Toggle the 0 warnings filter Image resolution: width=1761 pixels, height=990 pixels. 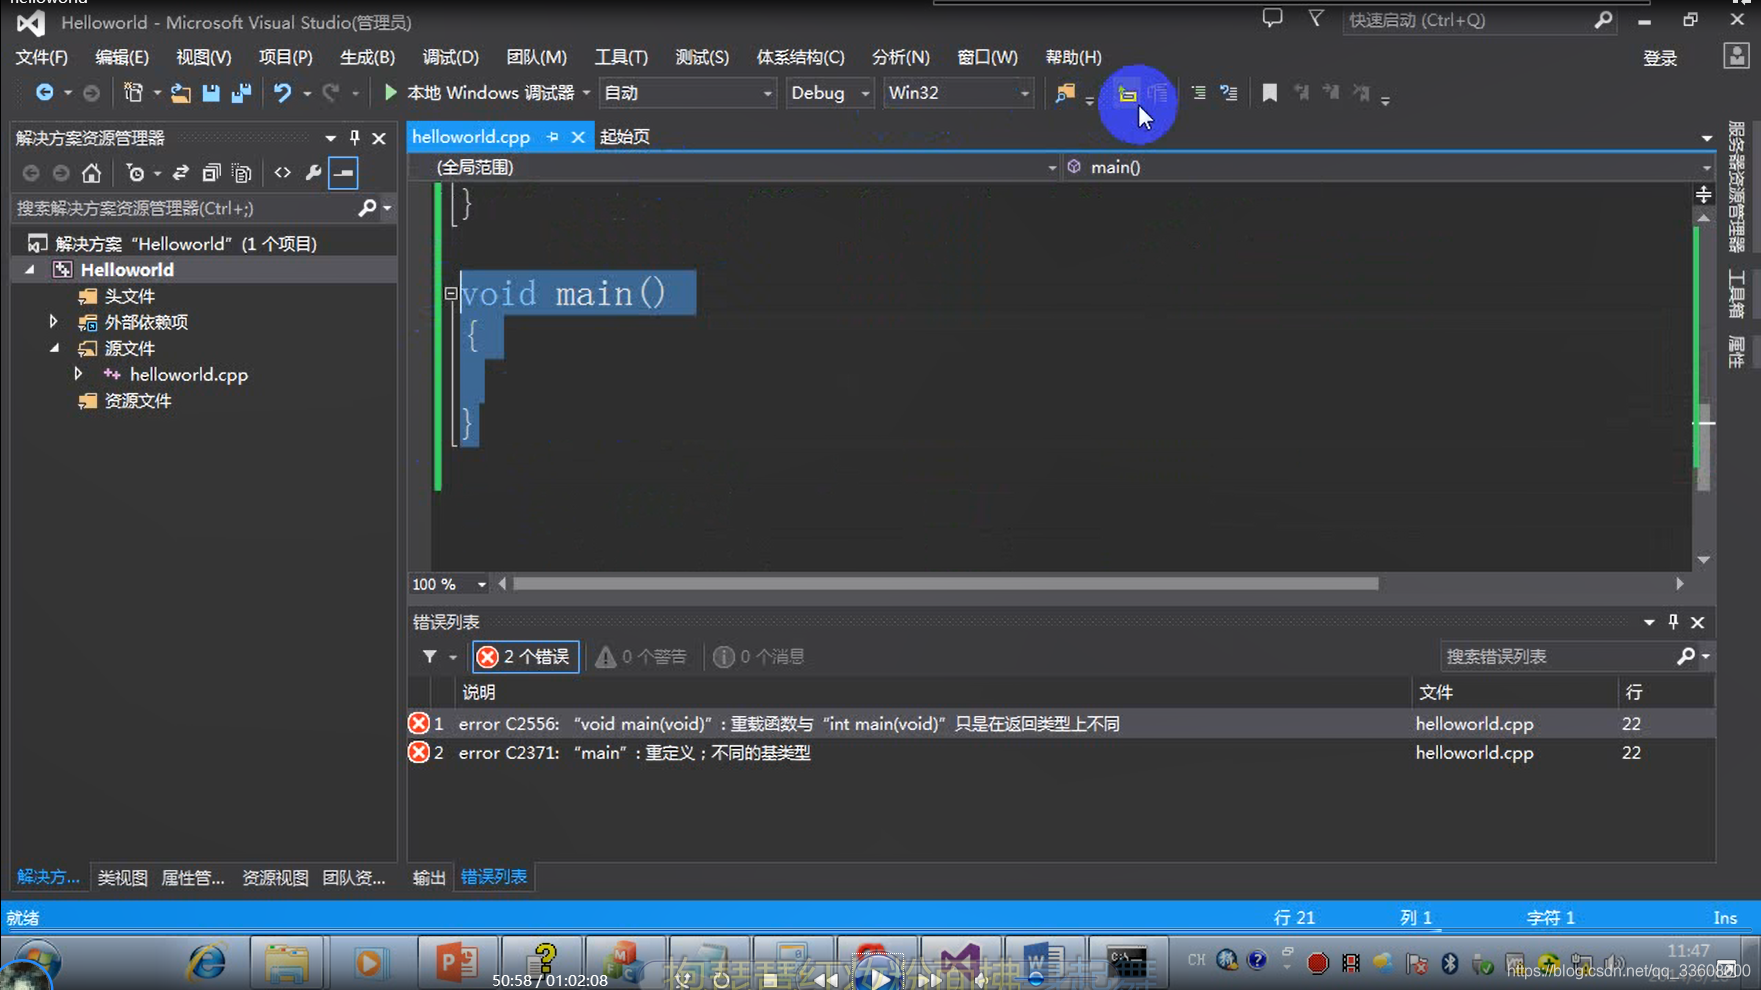click(641, 656)
